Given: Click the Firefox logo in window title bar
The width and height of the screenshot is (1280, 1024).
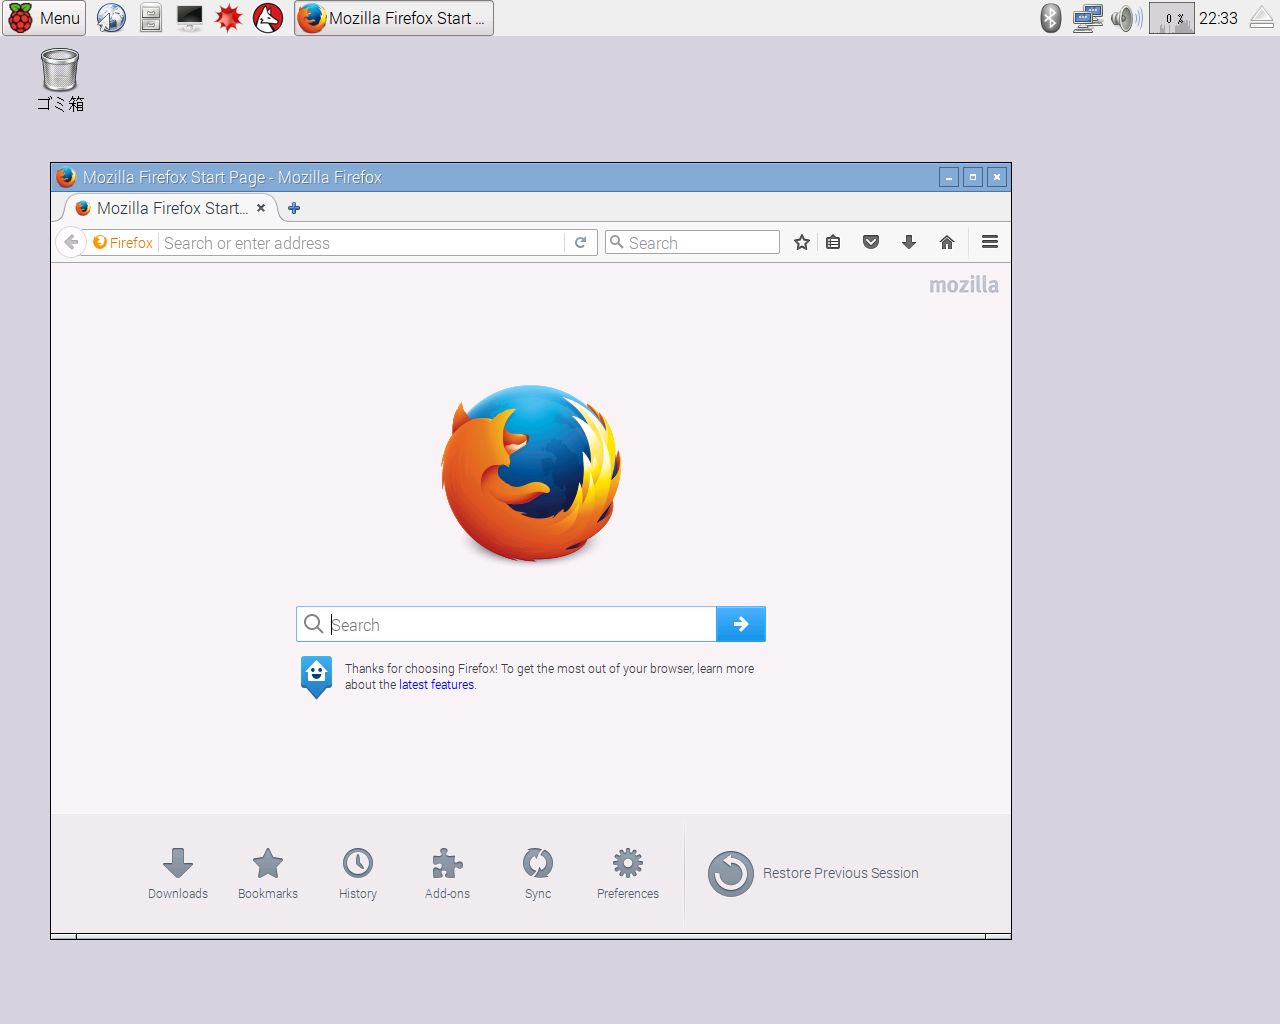Looking at the screenshot, I should coord(66,177).
